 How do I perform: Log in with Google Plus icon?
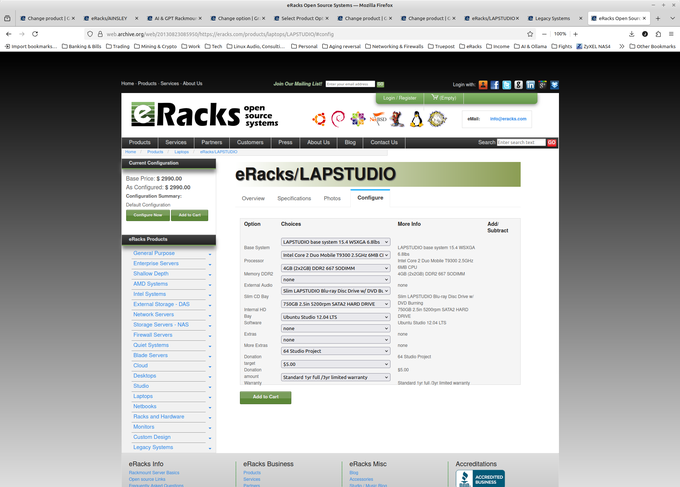(x=543, y=85)
